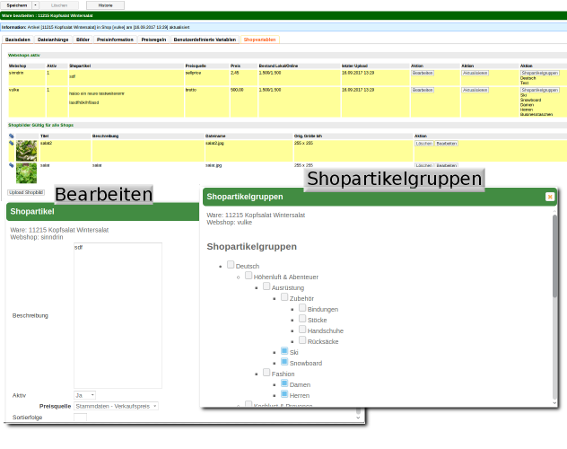Click the Shopartikelgruppen dialog vertical scrollbar
Image resolution: width=567 pixels, height=449 pixels.
click(x=555, y=256)
